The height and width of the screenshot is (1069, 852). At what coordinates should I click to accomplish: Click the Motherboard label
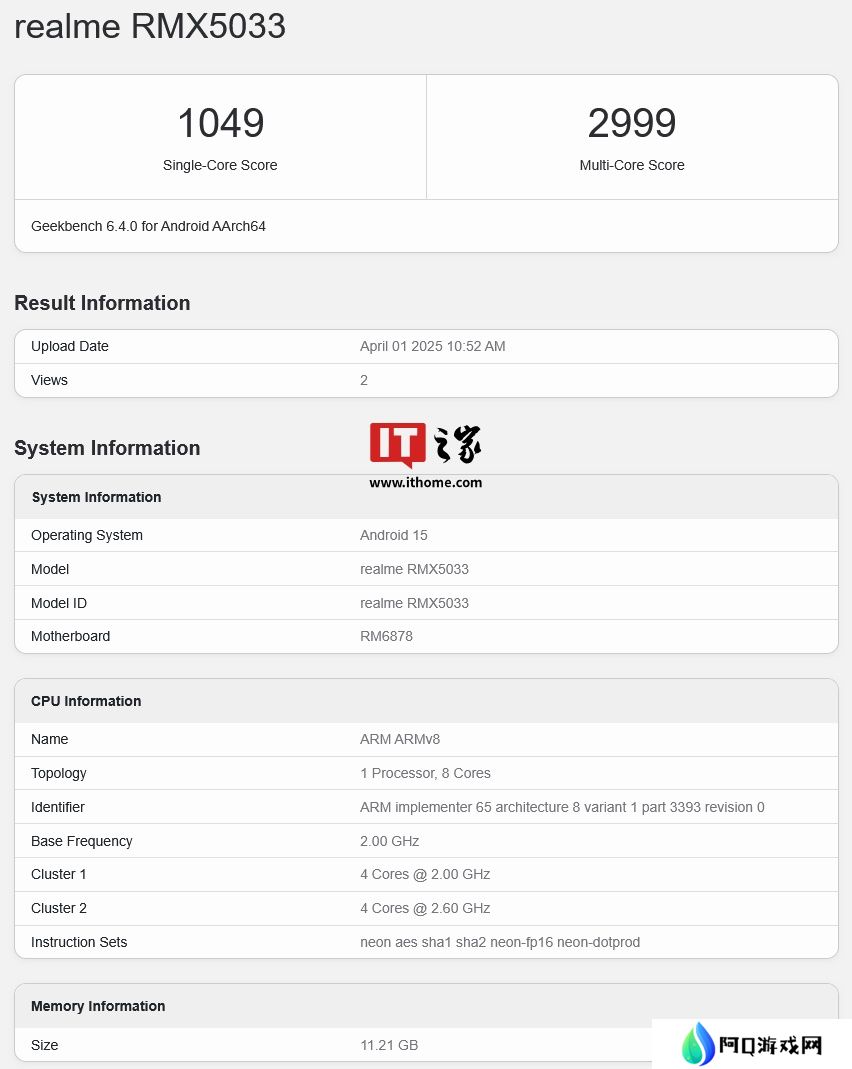tap(70, 636)
